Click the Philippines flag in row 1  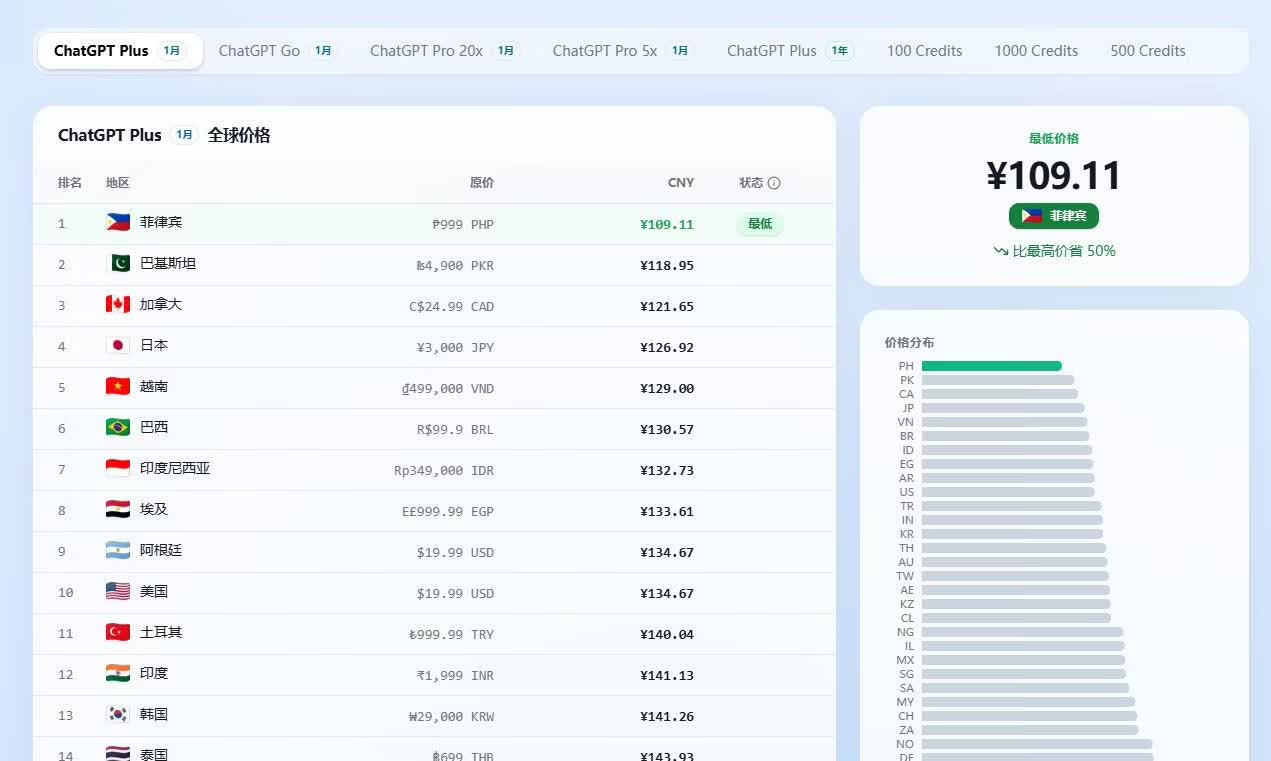pyautogui.click(x=118, y=222)
